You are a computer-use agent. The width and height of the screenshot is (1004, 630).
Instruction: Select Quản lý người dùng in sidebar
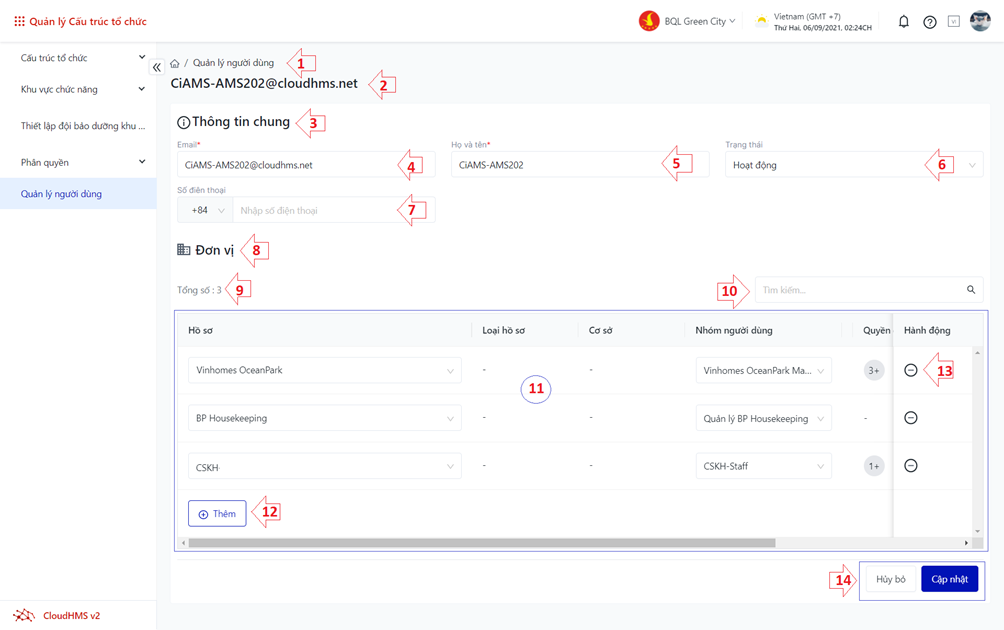(62, 194)
